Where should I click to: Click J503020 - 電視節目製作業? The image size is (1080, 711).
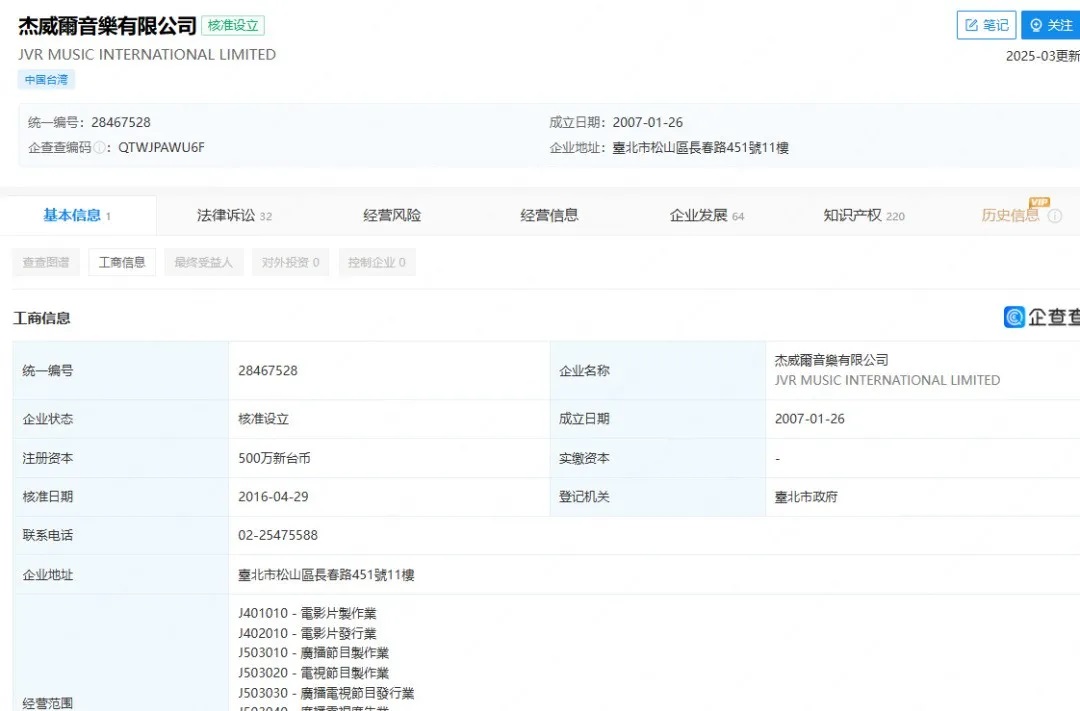[313, 673]
